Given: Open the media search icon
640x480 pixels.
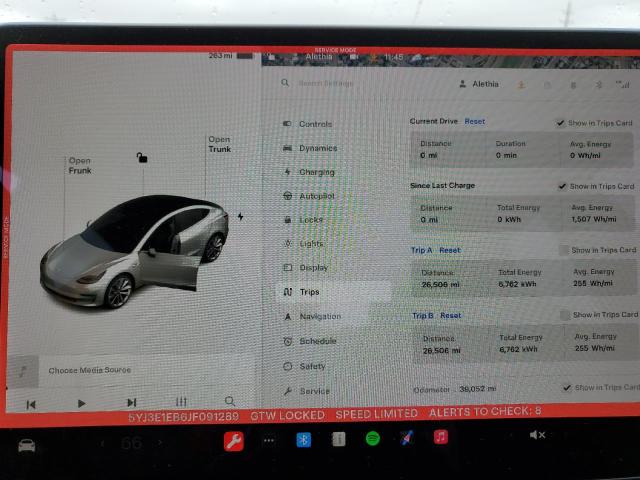Looking at the screenshot, I should pos(230,401).
